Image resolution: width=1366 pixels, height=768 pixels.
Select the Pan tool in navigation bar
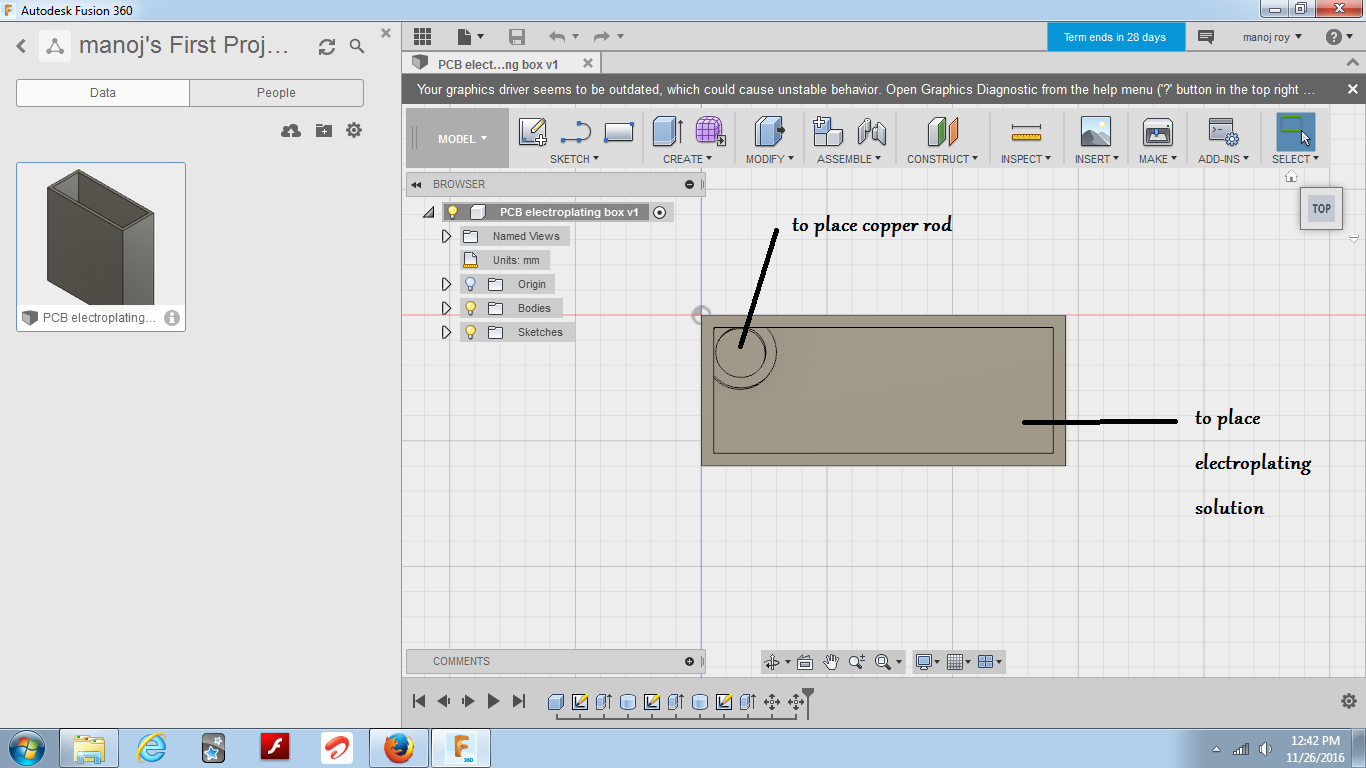(x=831, y=661)
